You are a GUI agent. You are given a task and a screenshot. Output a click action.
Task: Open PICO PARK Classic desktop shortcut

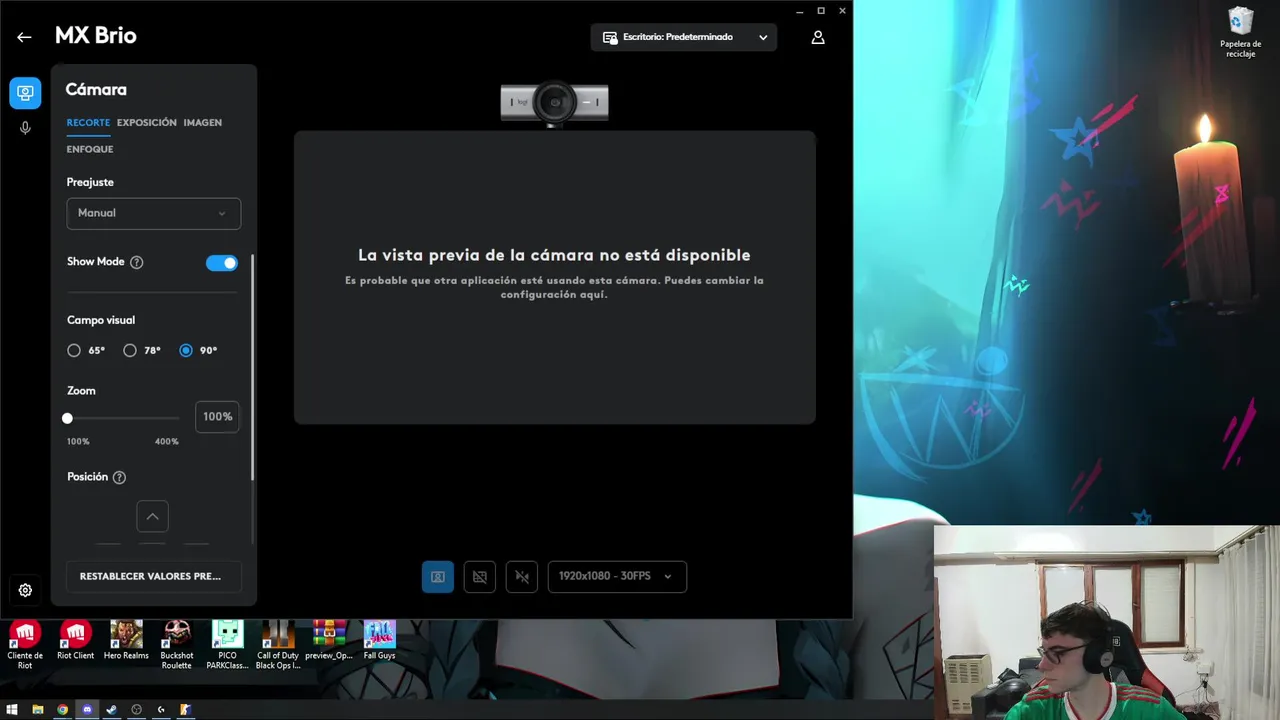[x=227, y=645]
